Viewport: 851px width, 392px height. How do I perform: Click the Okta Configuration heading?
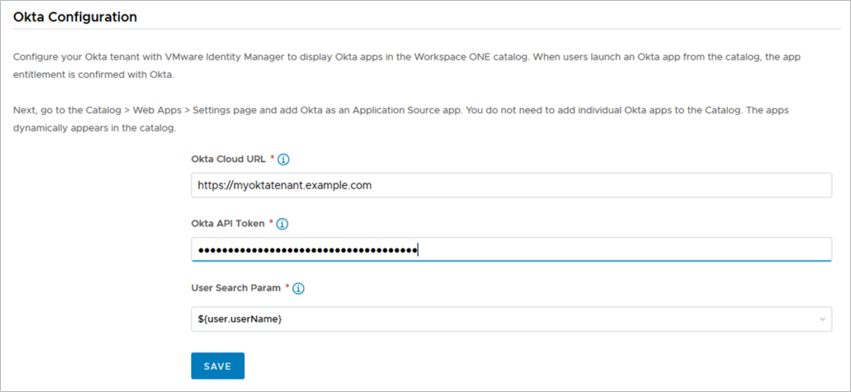pos(75,17)
